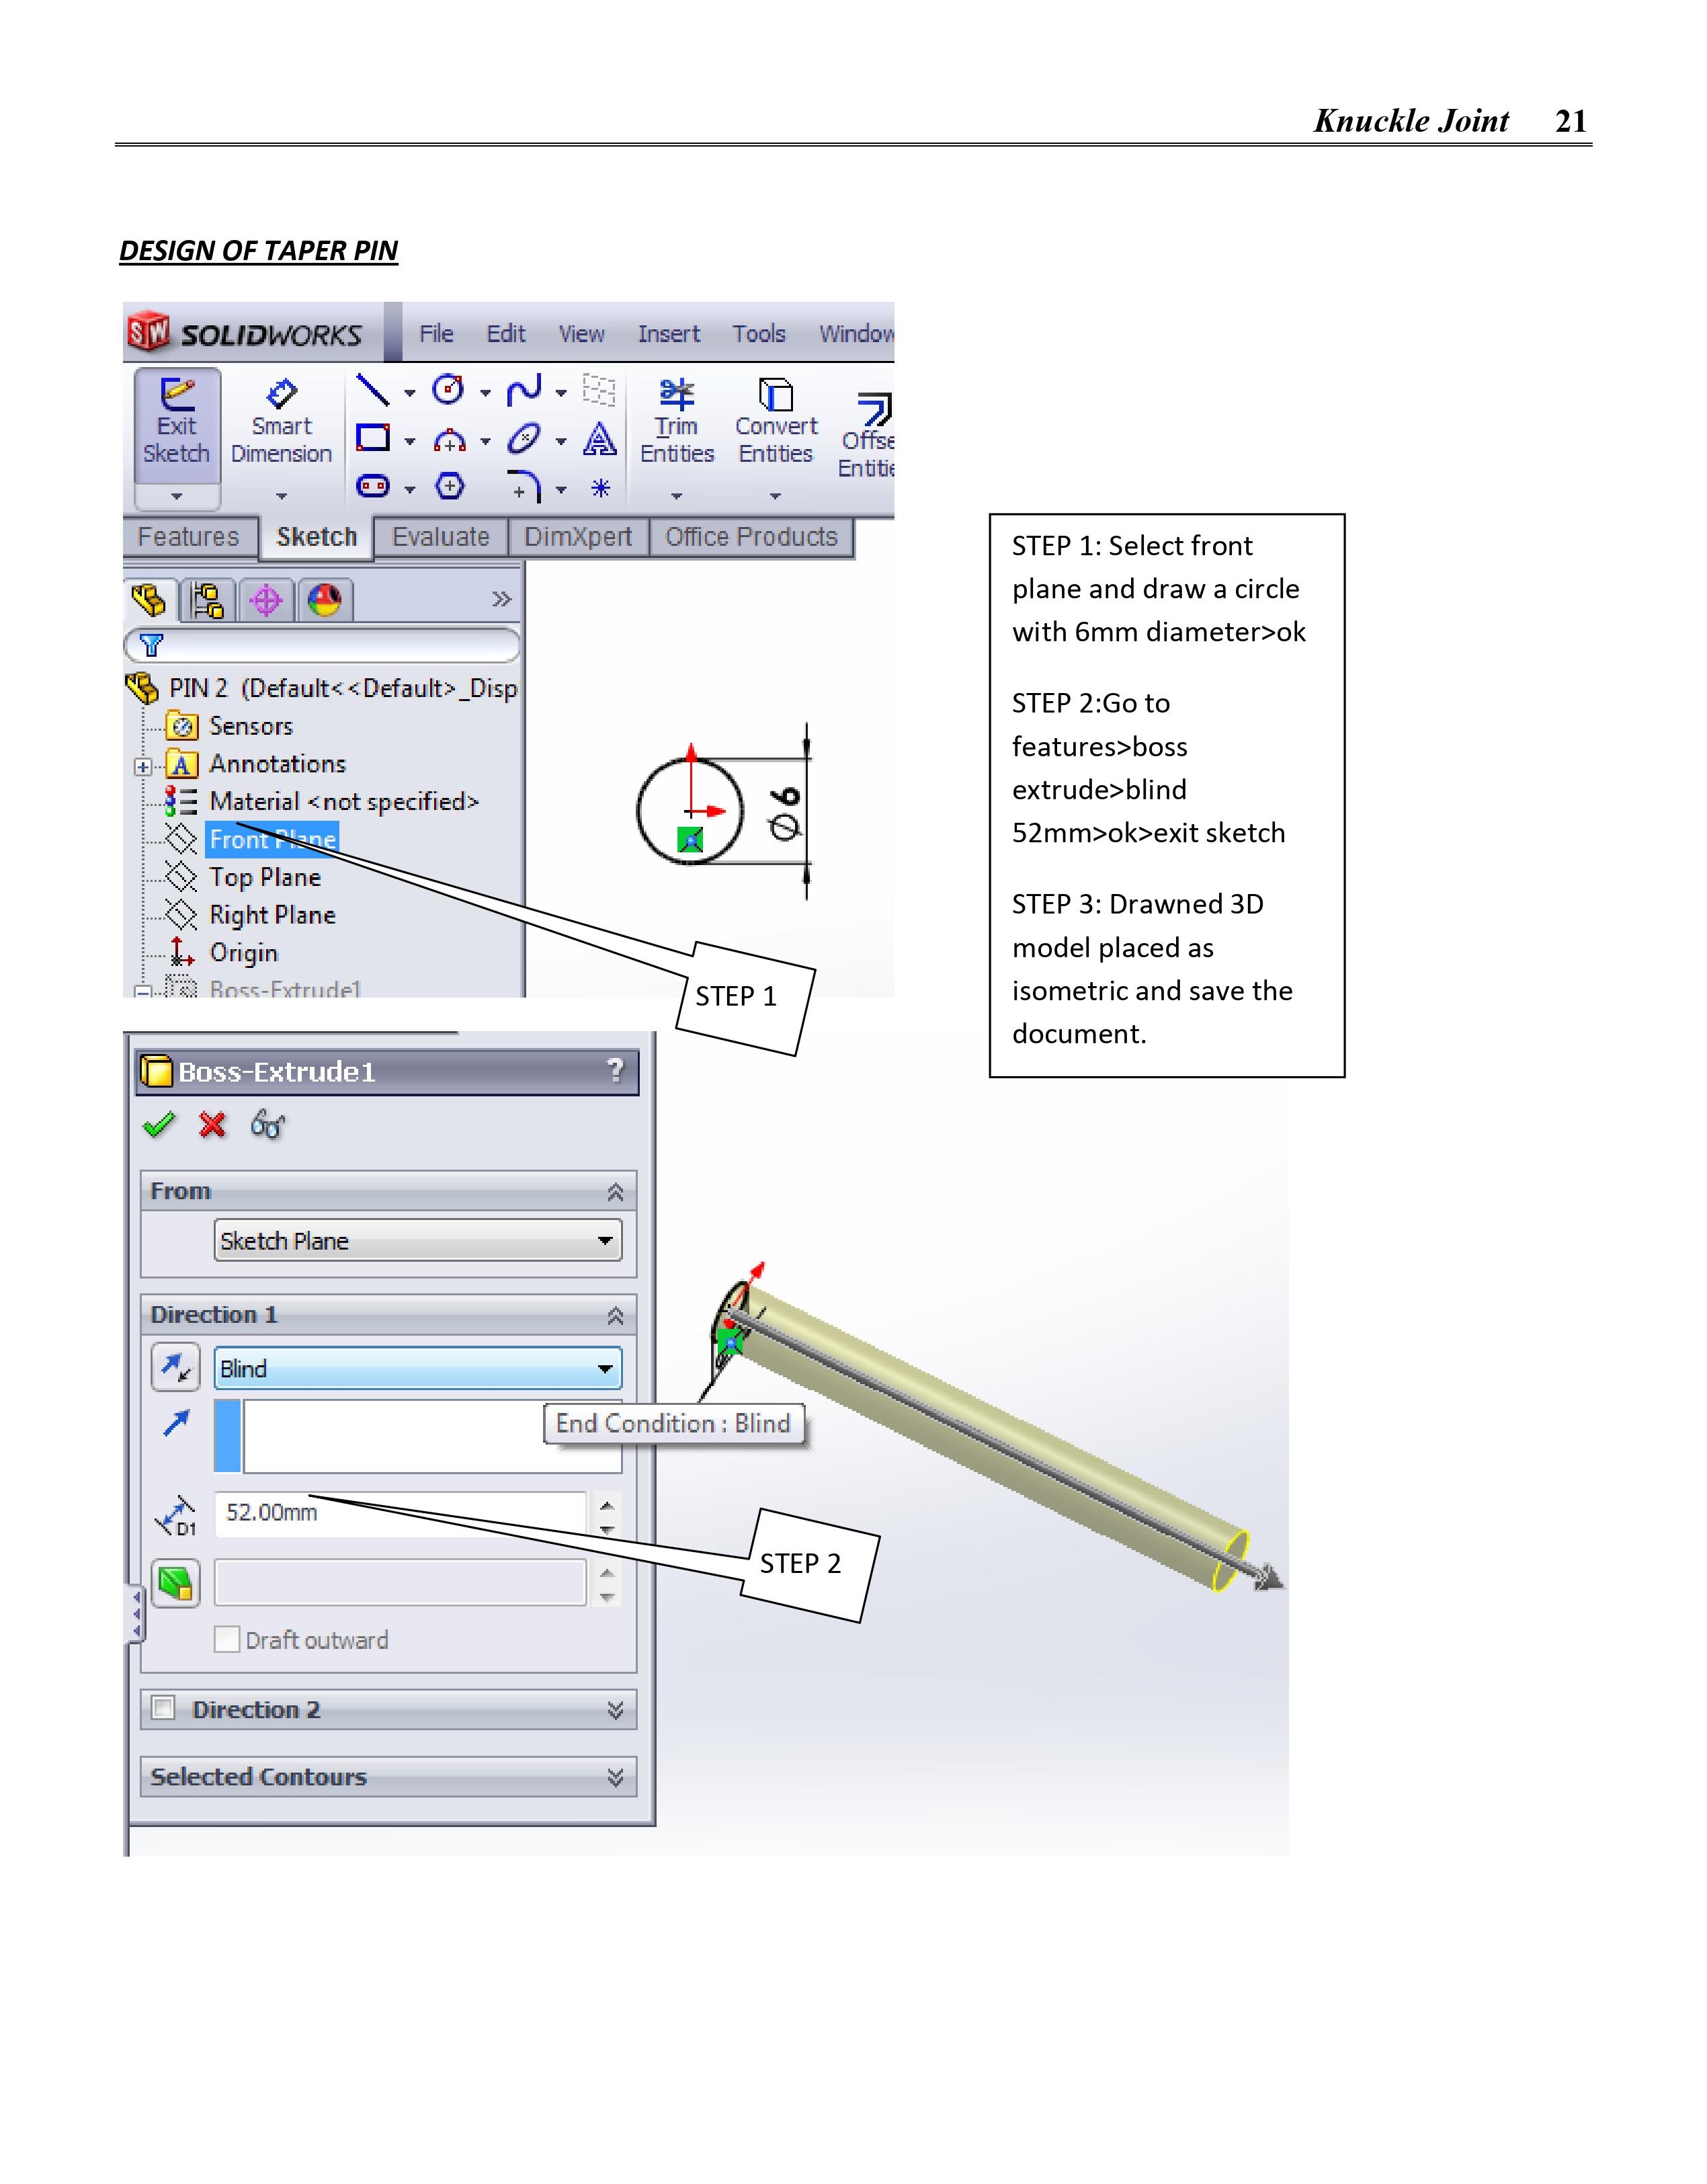The height and width of the screenshot is (2184, 1707).
Task: Cancel the extrude with the red X
Action: pyautogui.click(x=212, y=1125)
